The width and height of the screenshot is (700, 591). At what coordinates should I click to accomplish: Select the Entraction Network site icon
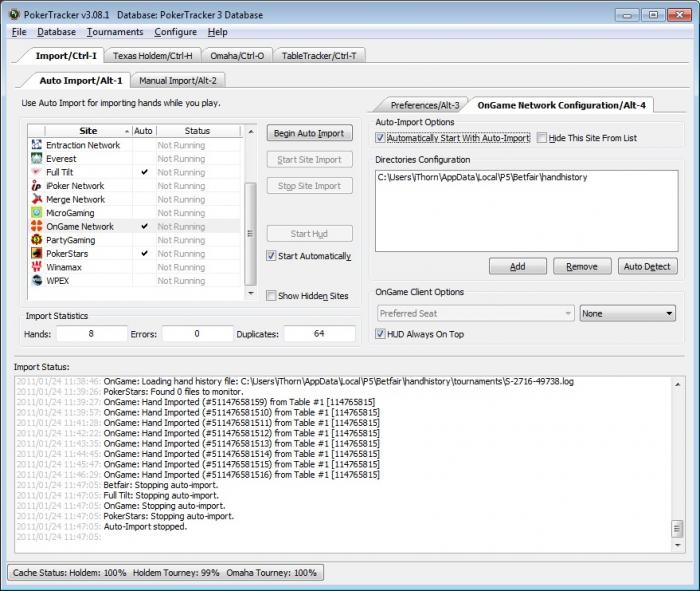click(37, 145)
